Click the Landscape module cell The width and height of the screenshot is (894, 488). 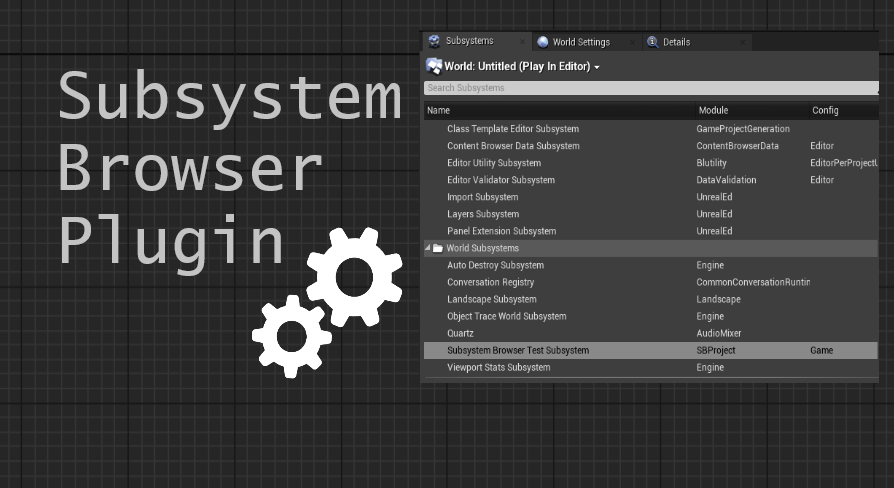coord(718,299)
